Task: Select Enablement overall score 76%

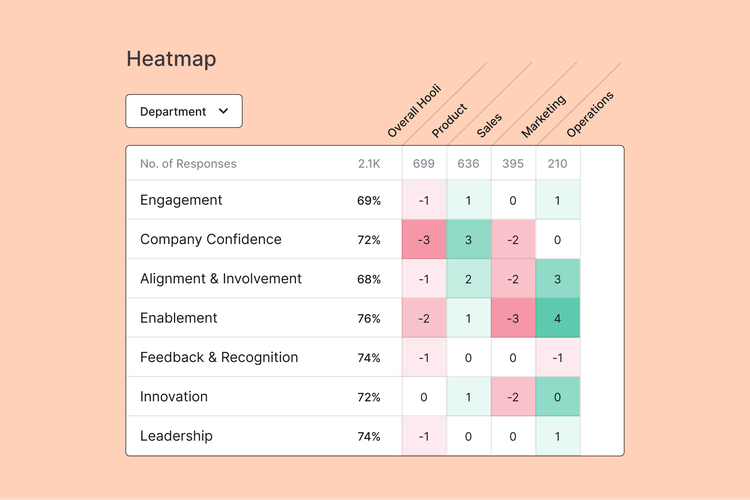Action: click(369, 318)
